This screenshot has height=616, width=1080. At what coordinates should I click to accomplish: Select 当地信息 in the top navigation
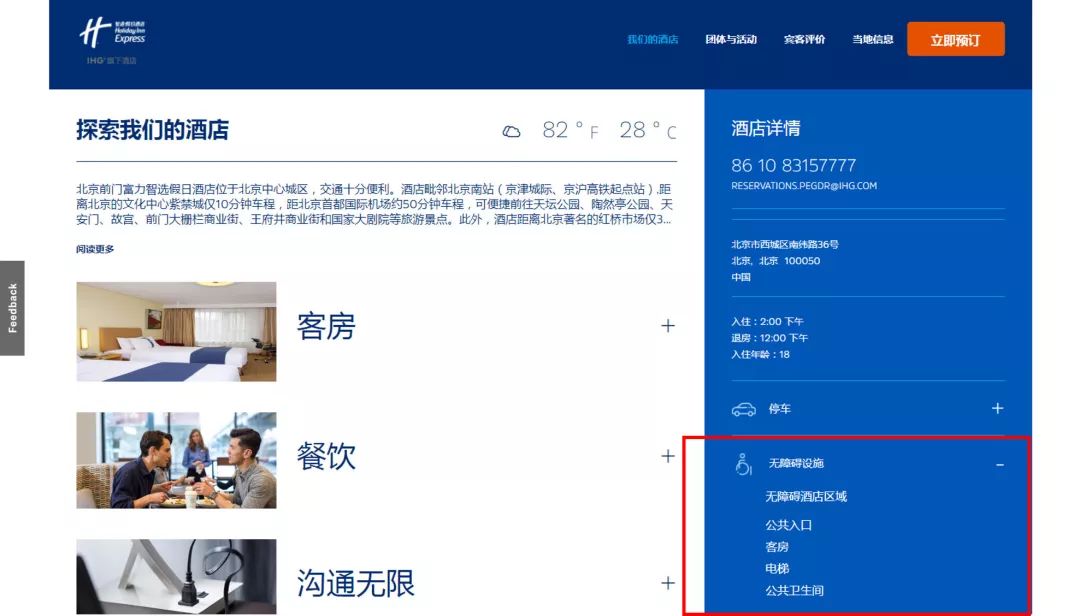[872, 40]
